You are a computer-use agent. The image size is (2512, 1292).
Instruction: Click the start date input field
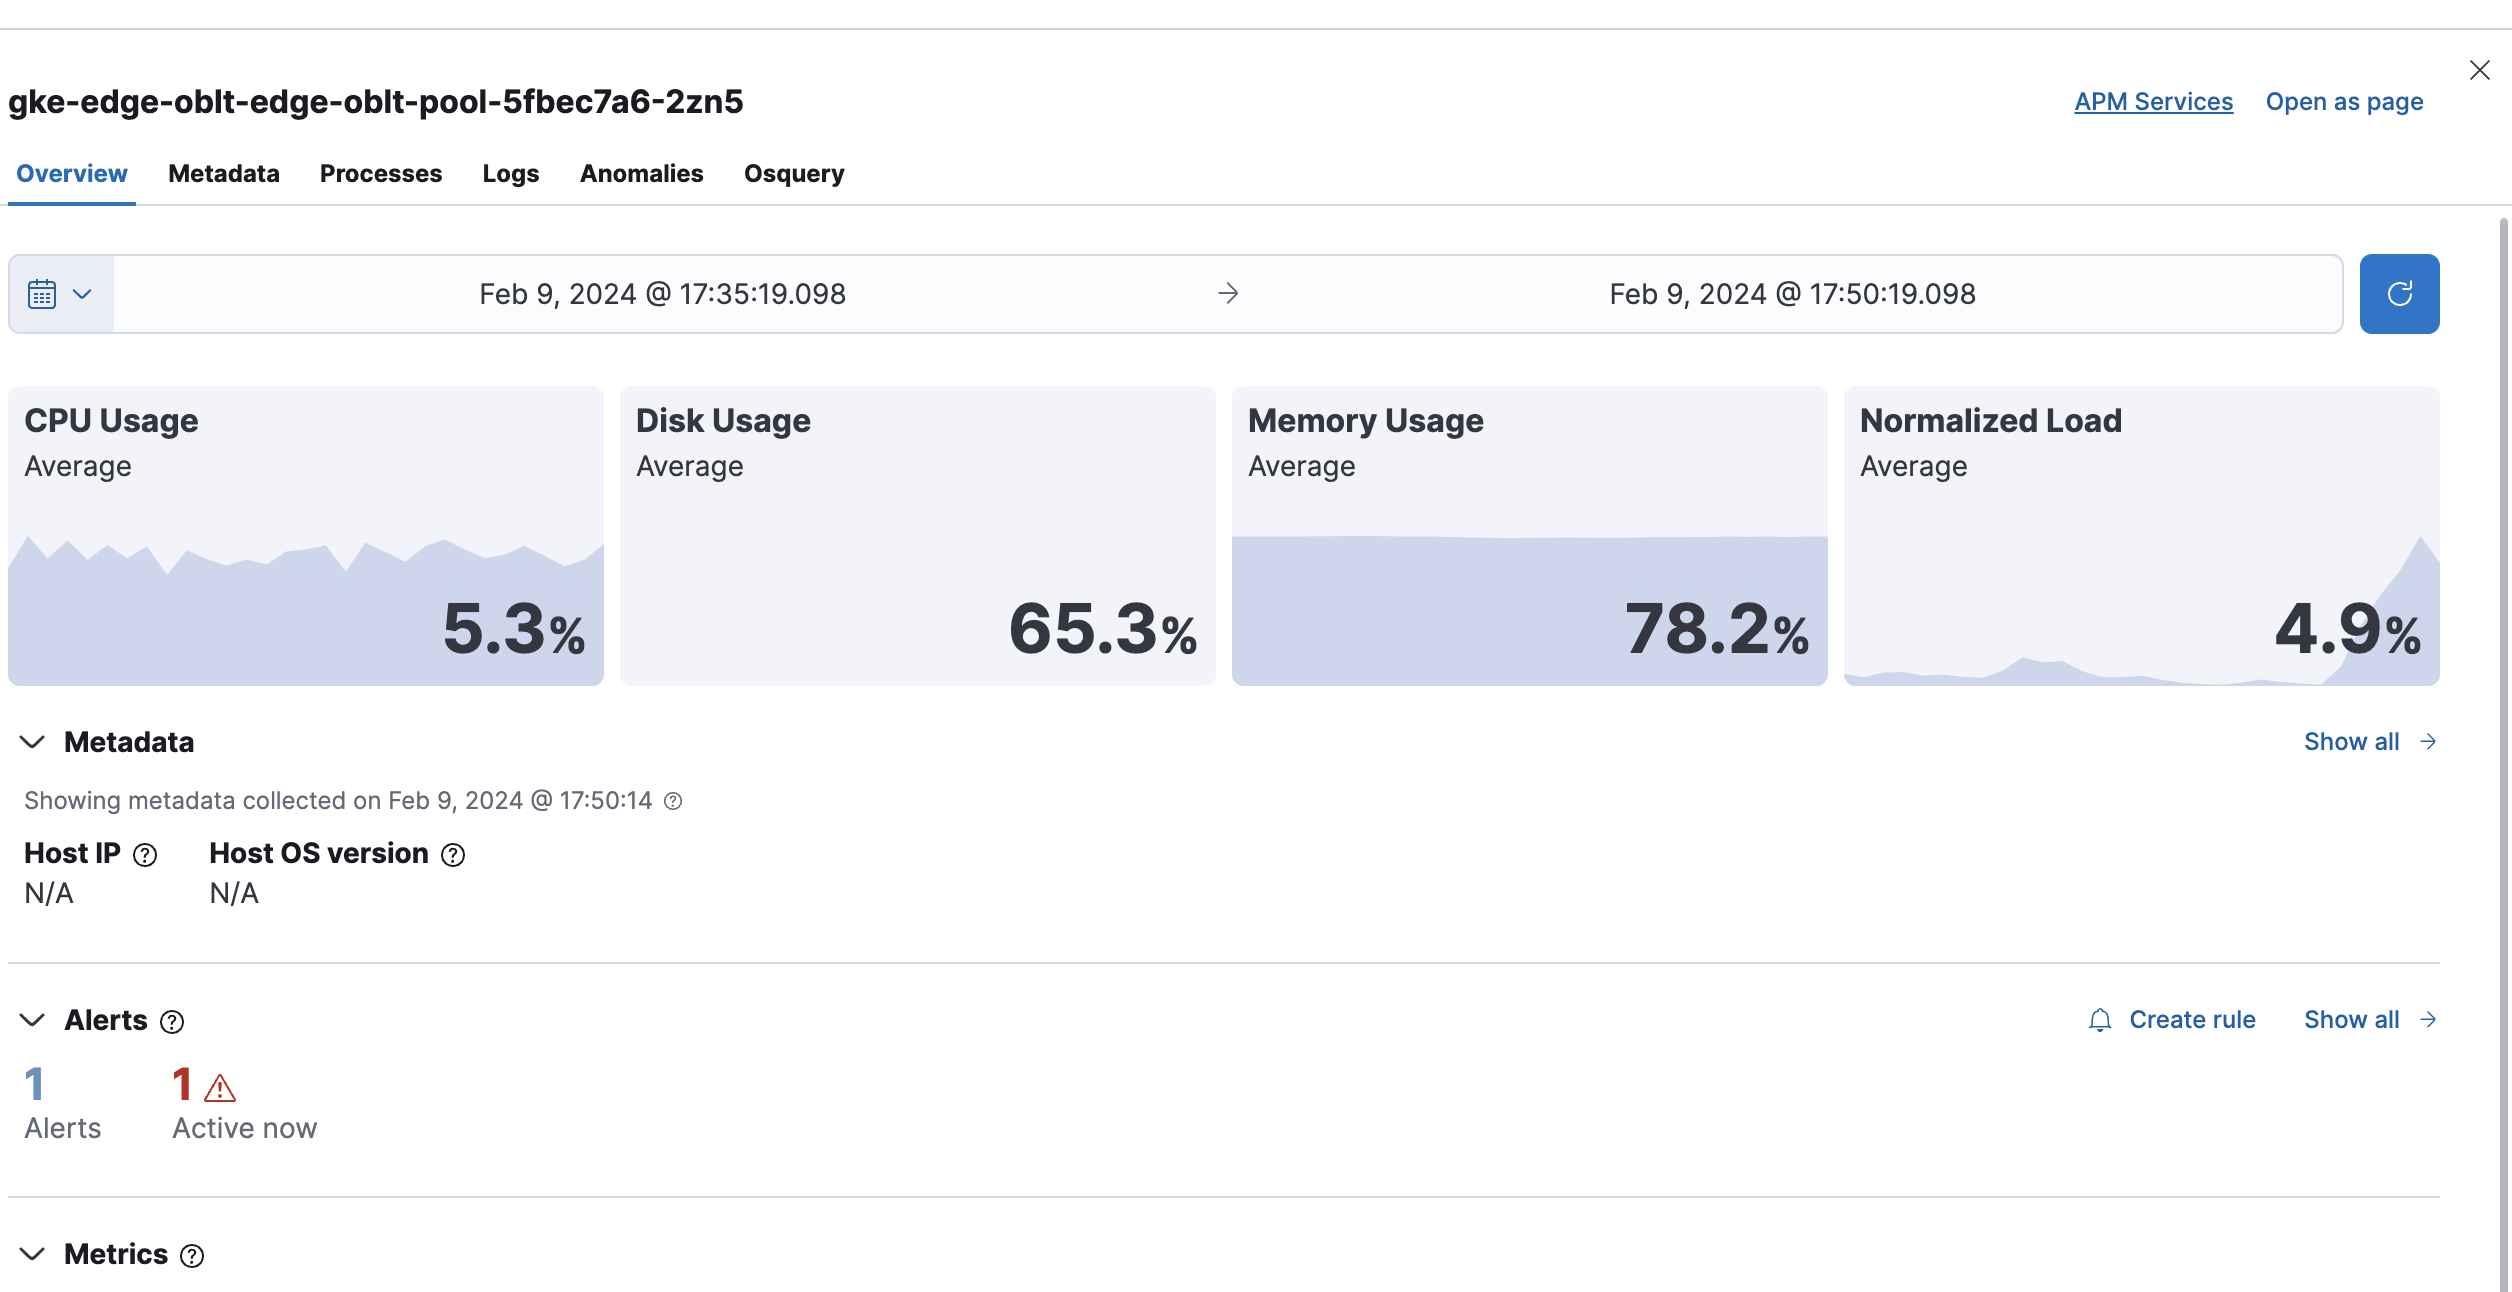click(x=662, y=293)
